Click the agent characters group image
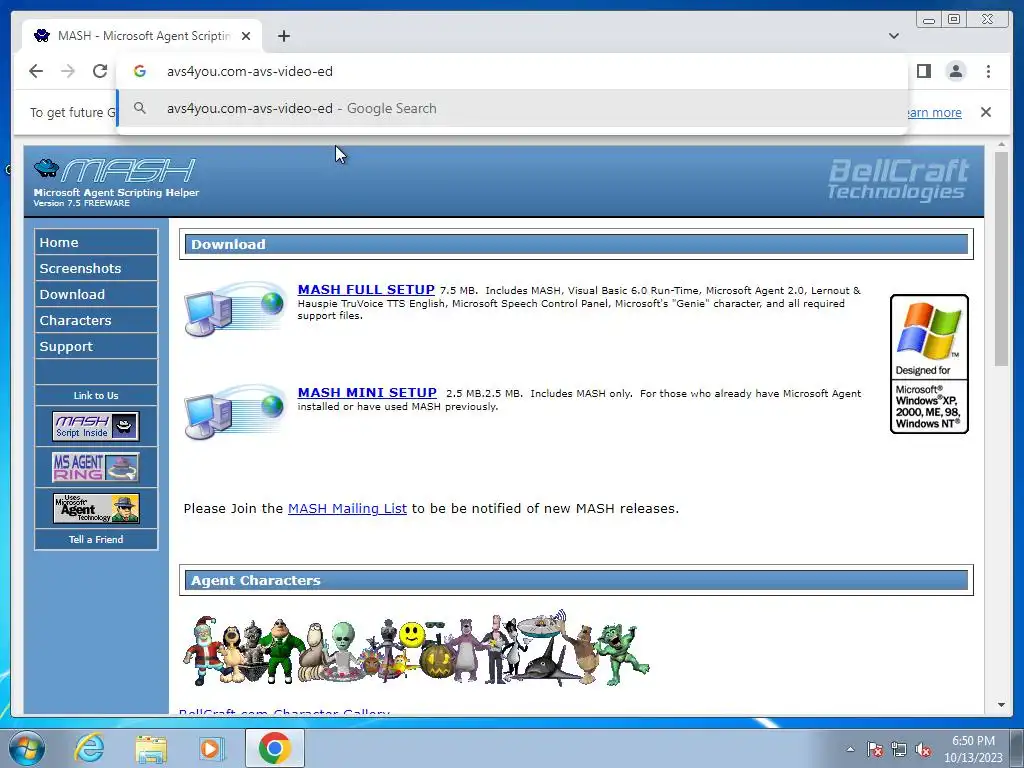This screenshot has width=1024, height=768. coord(416,648)
